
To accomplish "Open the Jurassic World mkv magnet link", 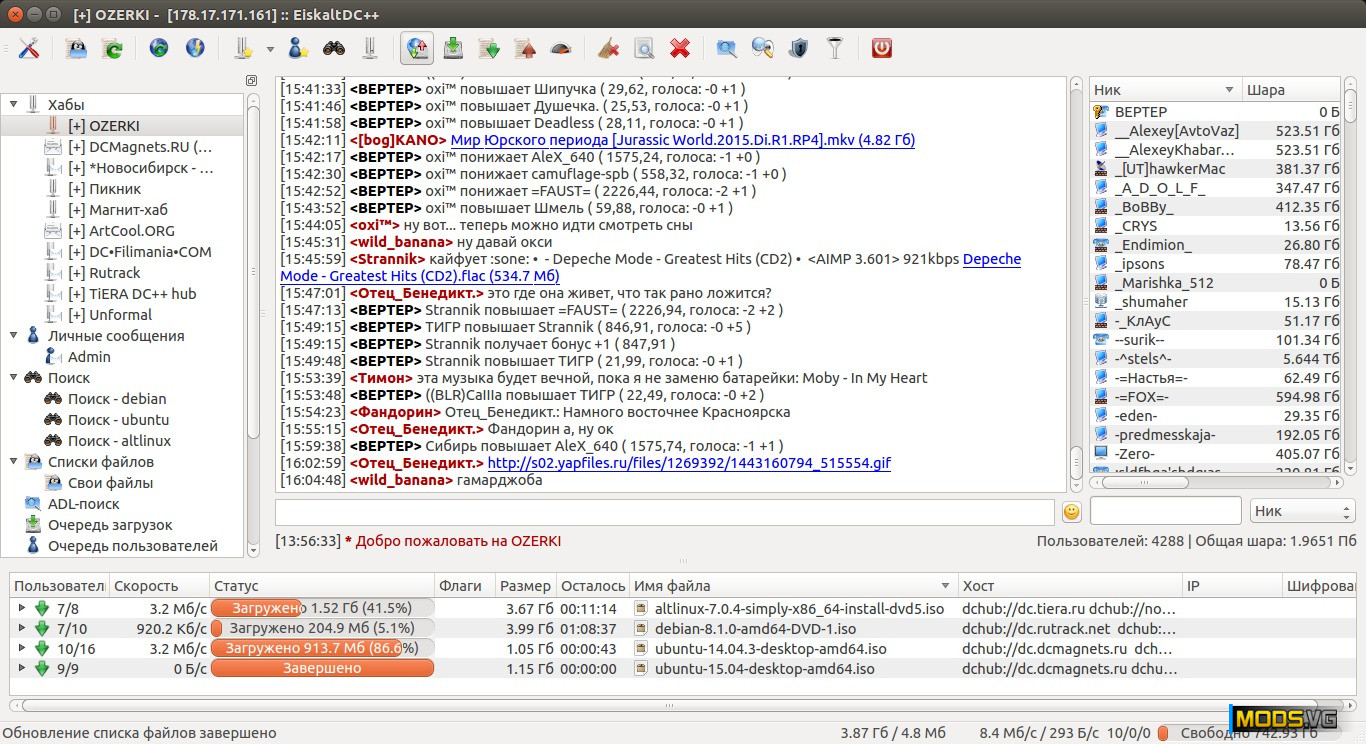I will 682,140.
